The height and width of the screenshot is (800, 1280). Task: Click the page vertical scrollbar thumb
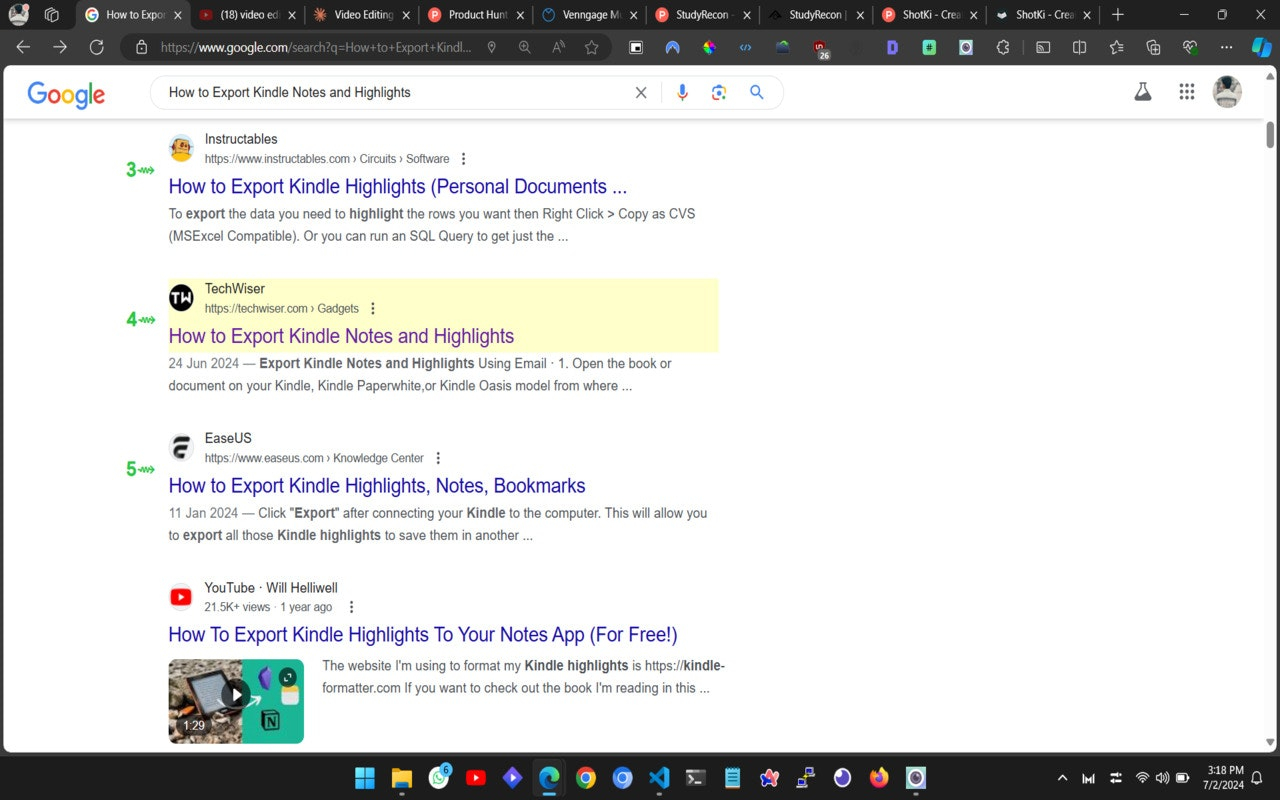[x=1271, y=134]
